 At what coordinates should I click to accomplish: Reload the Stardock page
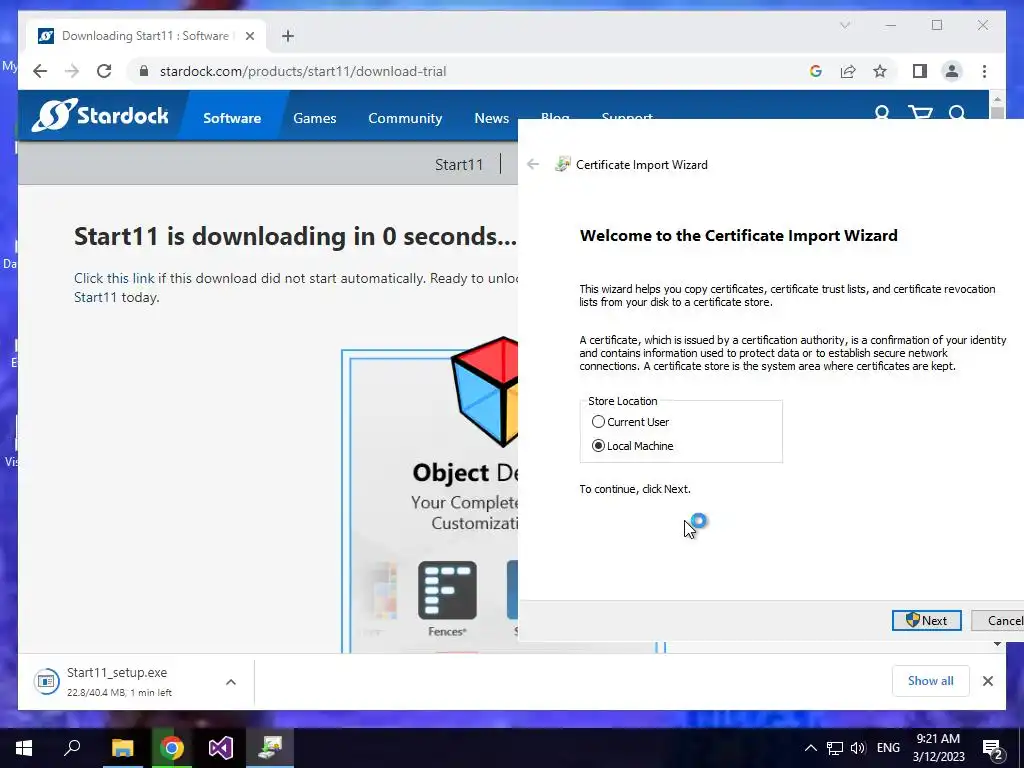coord(104,71)
